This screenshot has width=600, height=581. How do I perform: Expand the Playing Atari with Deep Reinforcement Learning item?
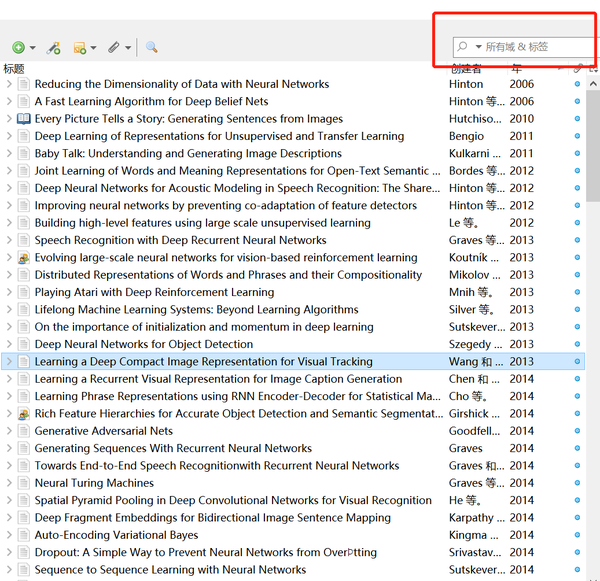pos(9,293)
